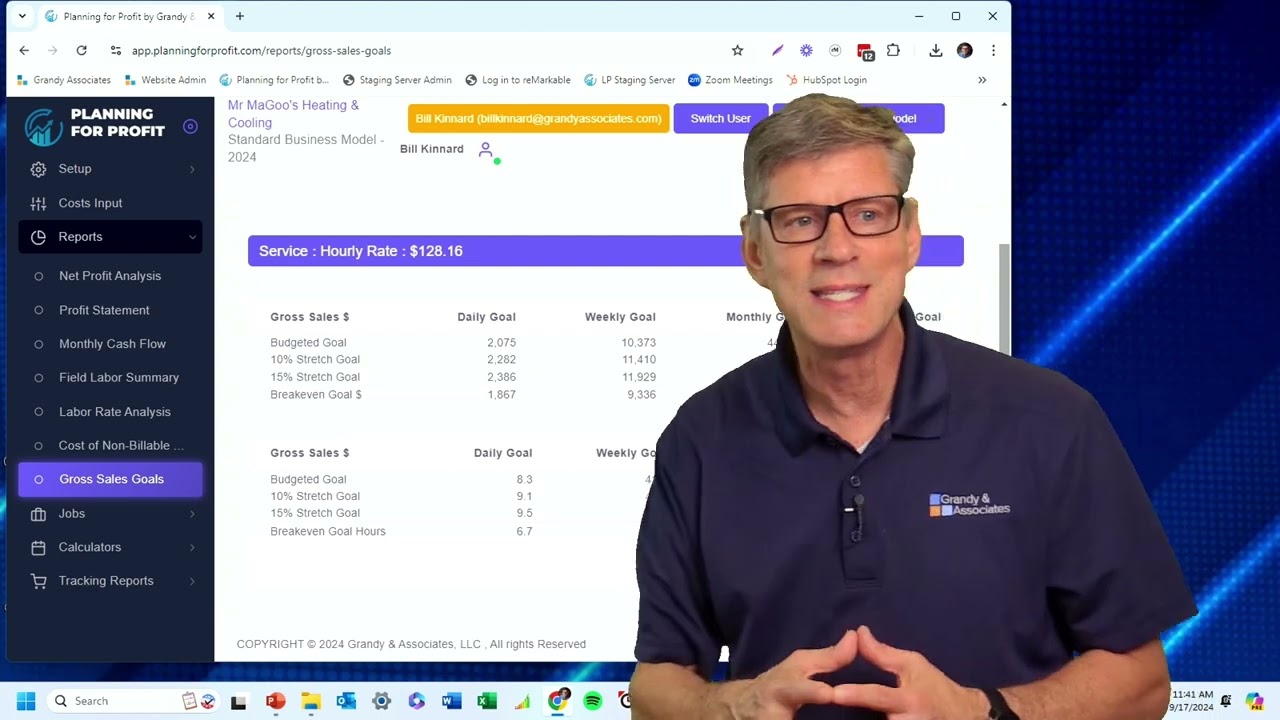Expand the Setup menu chevron

192,169
